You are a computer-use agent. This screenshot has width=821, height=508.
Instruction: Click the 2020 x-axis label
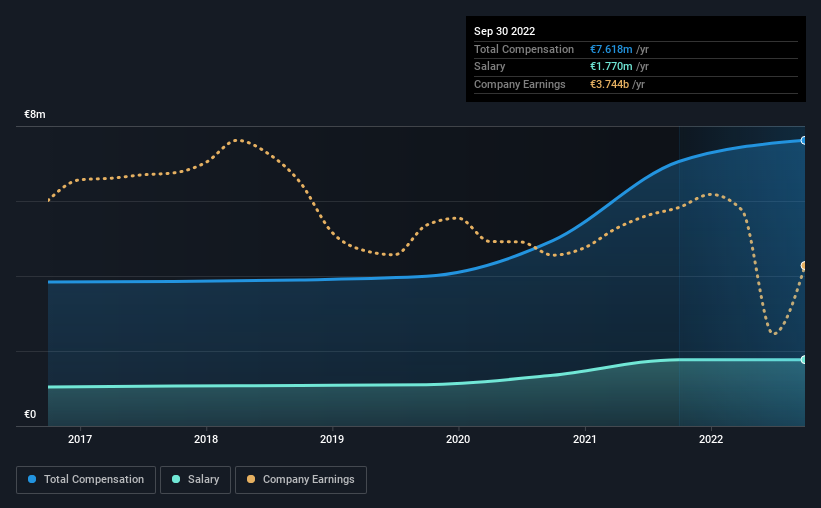[x=458, y=439]
